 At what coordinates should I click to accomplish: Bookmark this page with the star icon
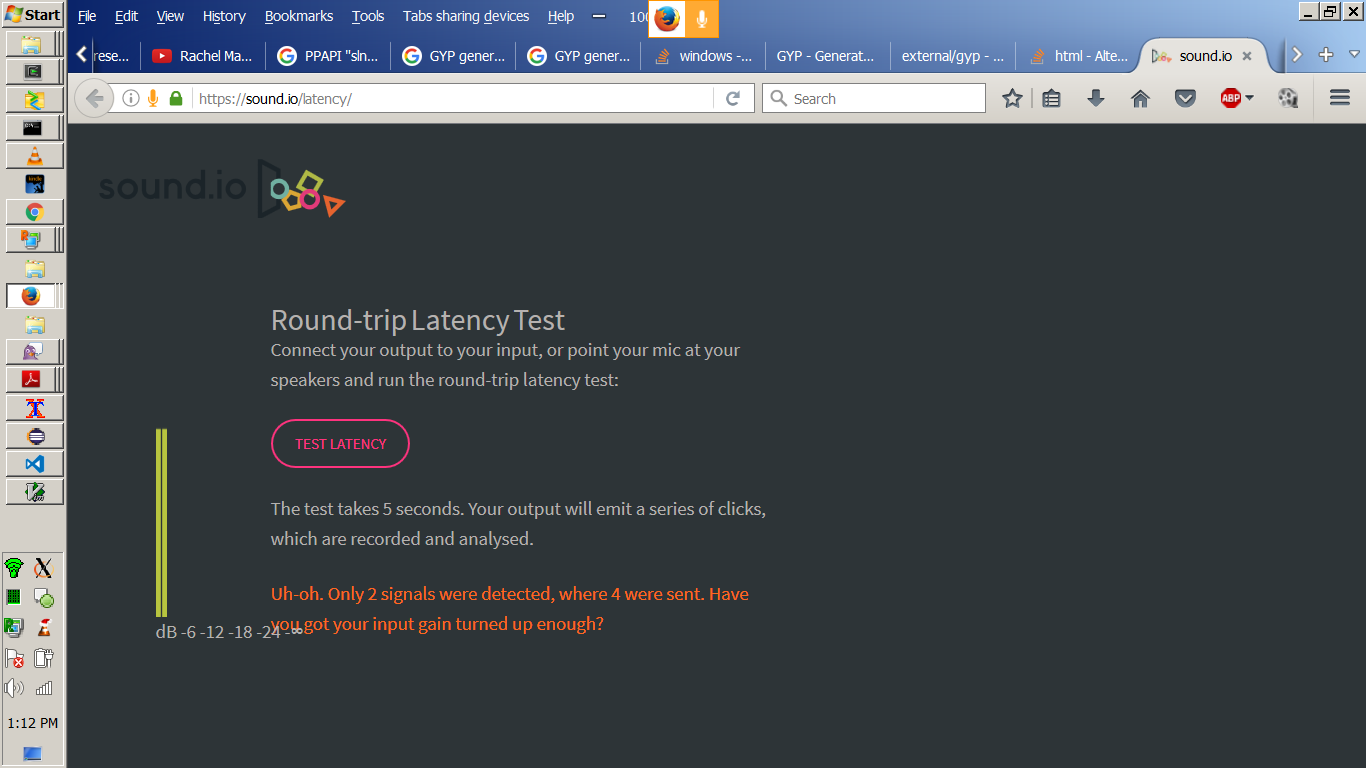(x=1012, y=98)
